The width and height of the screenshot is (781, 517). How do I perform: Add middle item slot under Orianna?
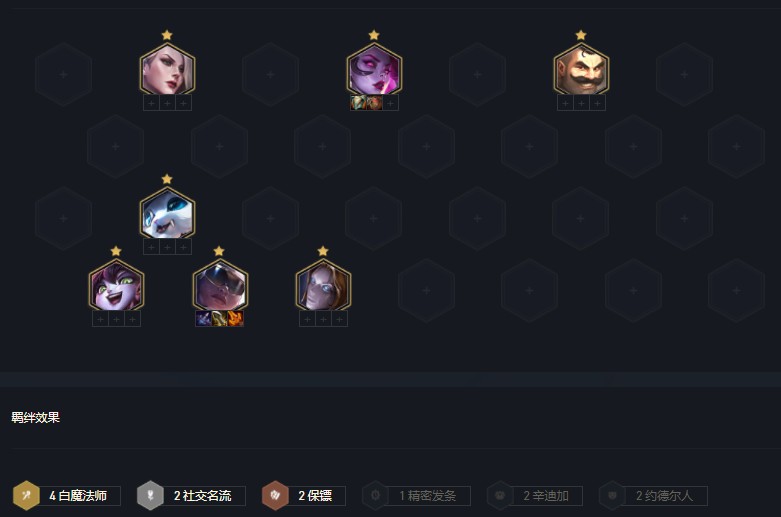click(167, 247)
